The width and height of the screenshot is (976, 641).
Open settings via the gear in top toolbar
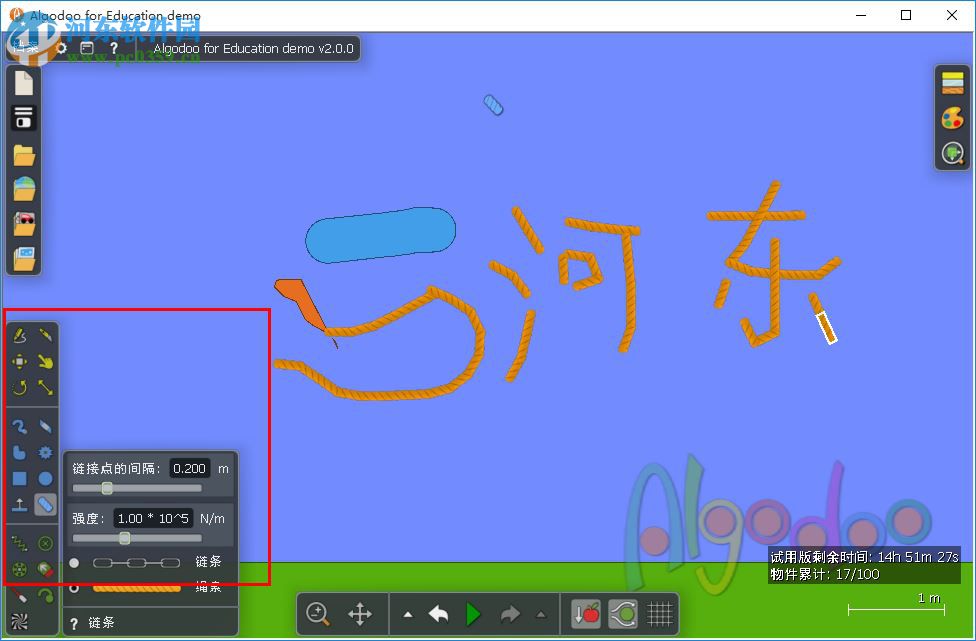click(x=62, y=48)
